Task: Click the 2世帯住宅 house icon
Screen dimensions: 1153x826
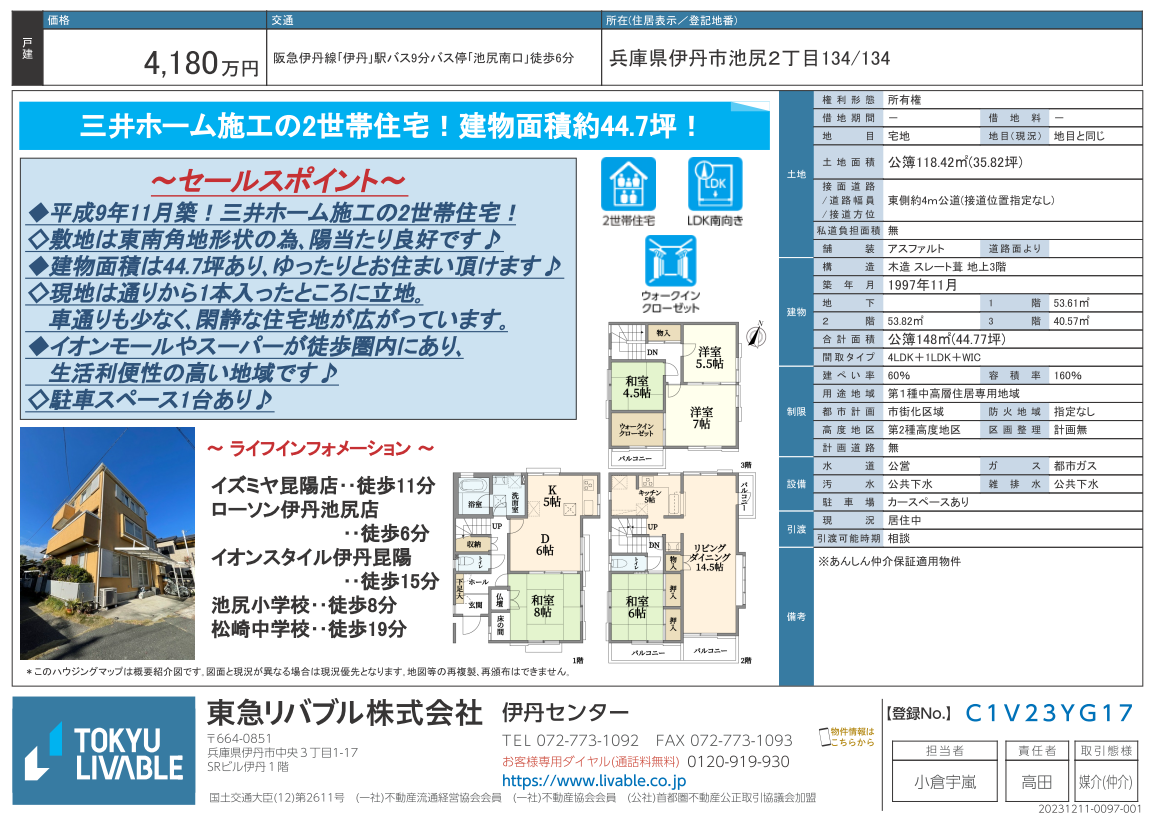Action: [628, 184]
